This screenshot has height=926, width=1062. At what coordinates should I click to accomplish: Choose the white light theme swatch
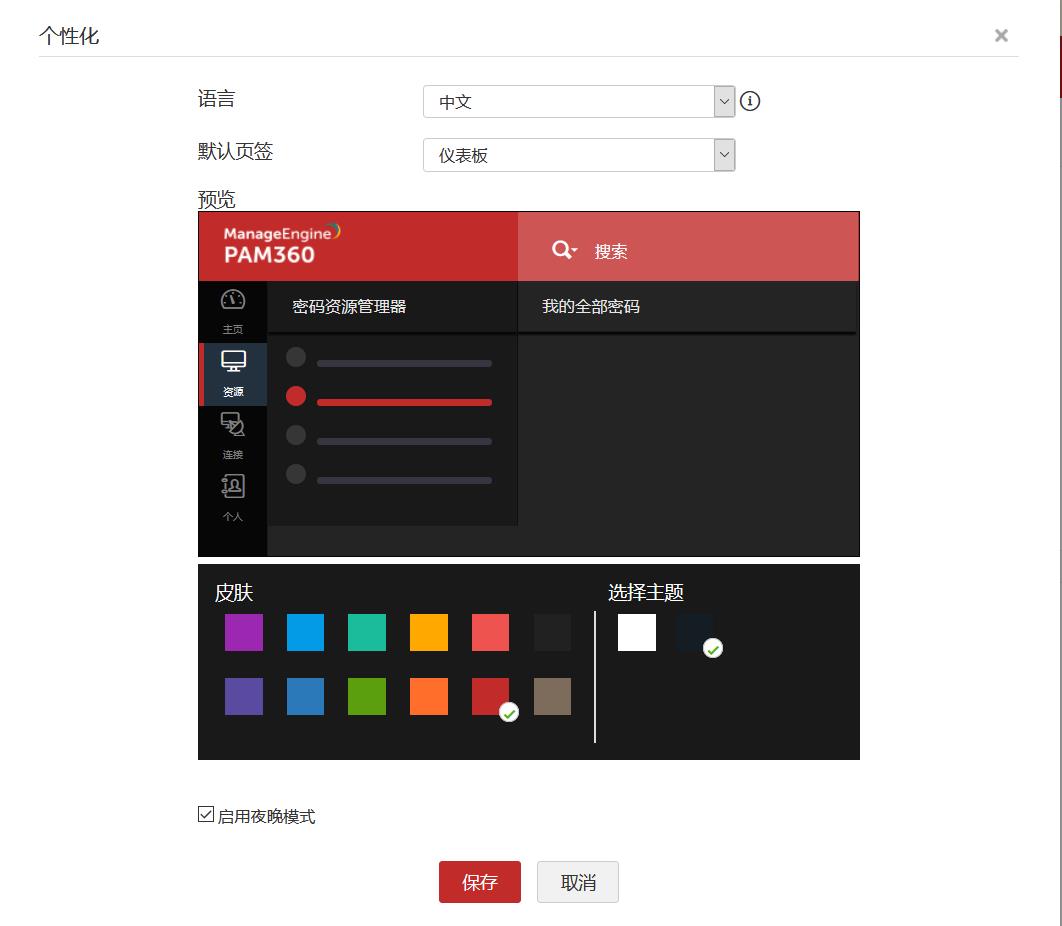[x=637, y=633]
